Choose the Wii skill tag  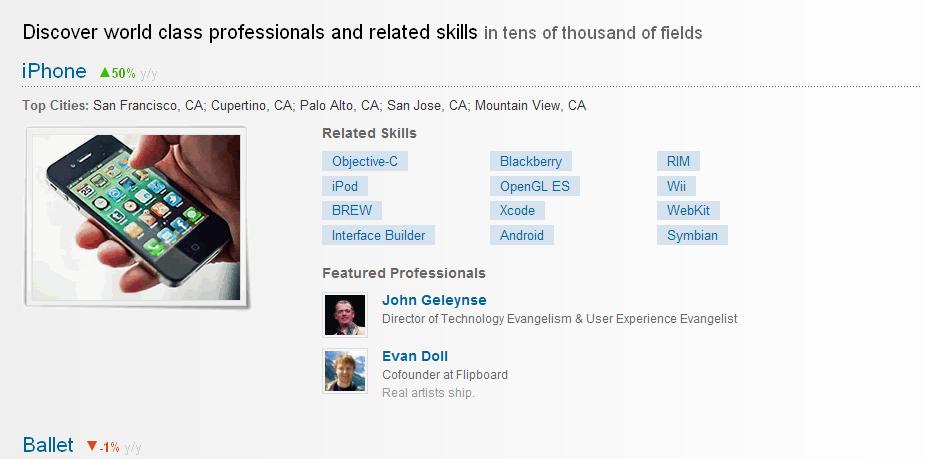coord(676,186)
